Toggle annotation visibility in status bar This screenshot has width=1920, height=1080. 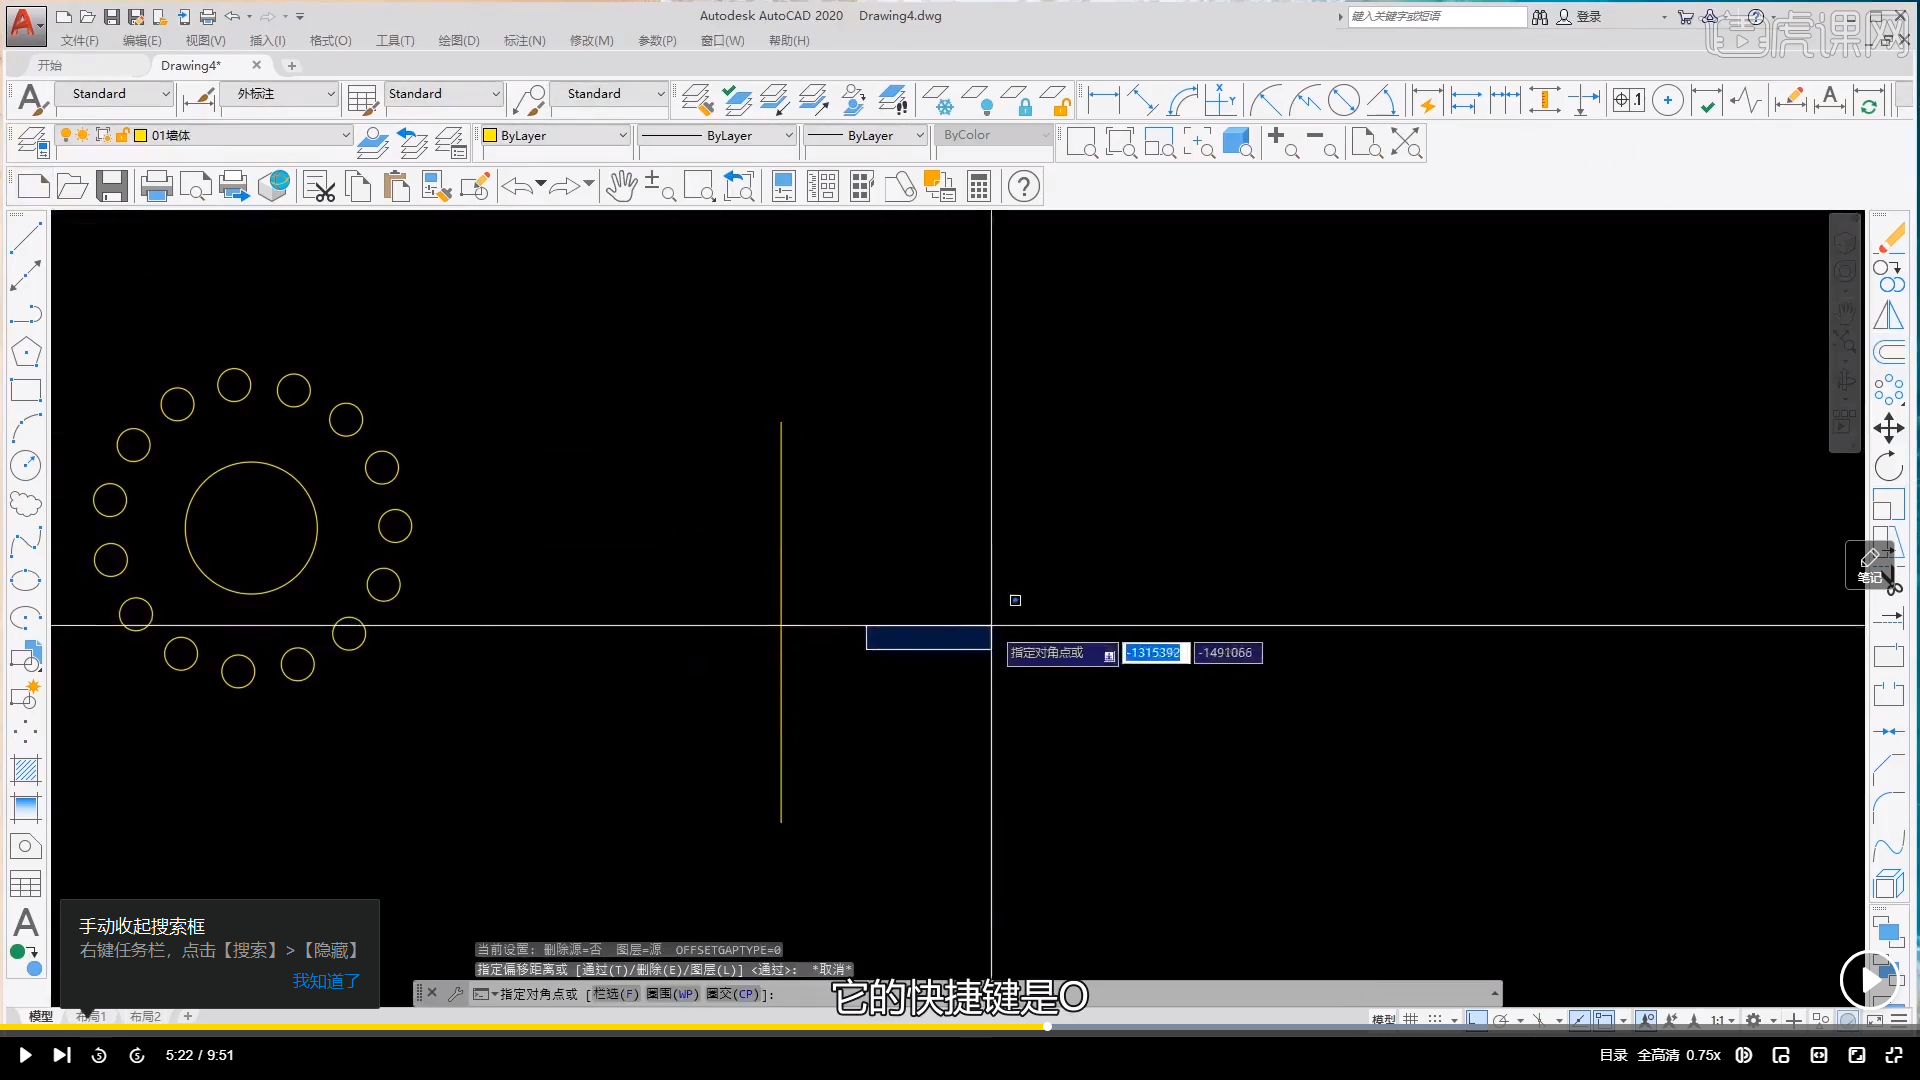1647,1019
